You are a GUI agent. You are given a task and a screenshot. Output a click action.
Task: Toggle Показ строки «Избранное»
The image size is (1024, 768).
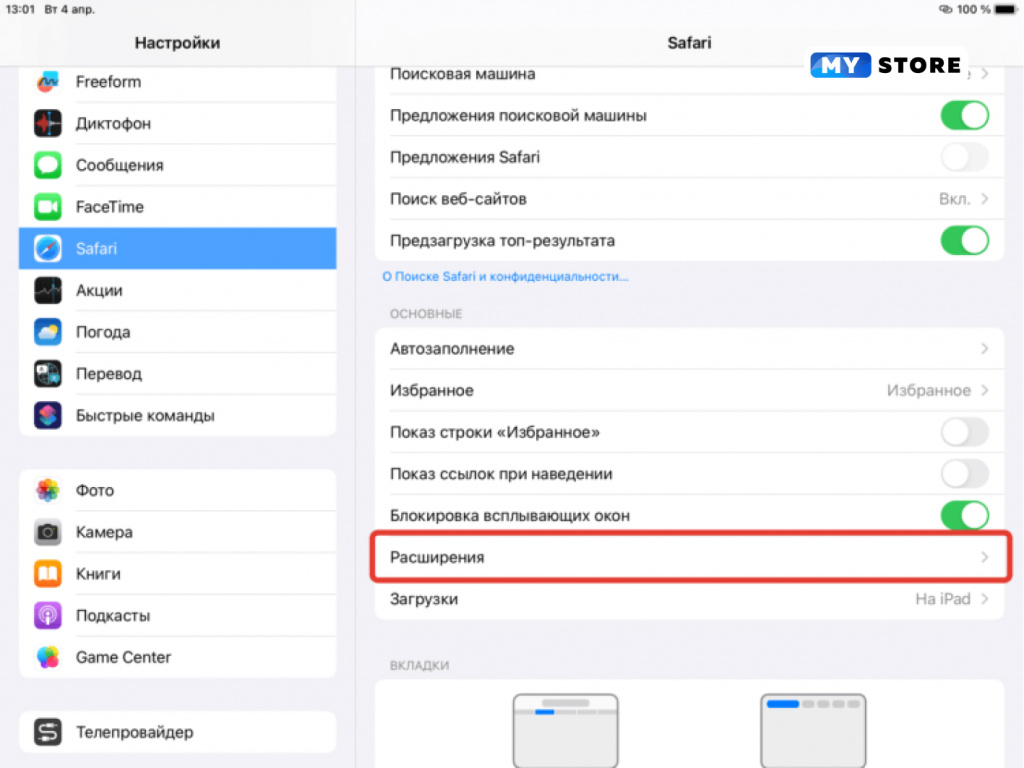[963, 431]
